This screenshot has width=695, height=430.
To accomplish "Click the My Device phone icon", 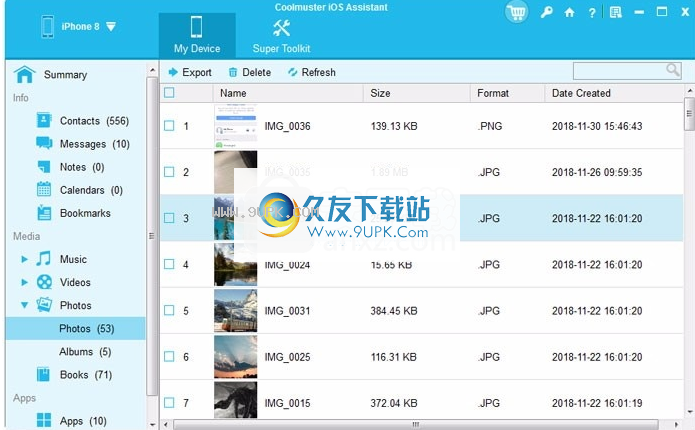I will click(196, 27).
